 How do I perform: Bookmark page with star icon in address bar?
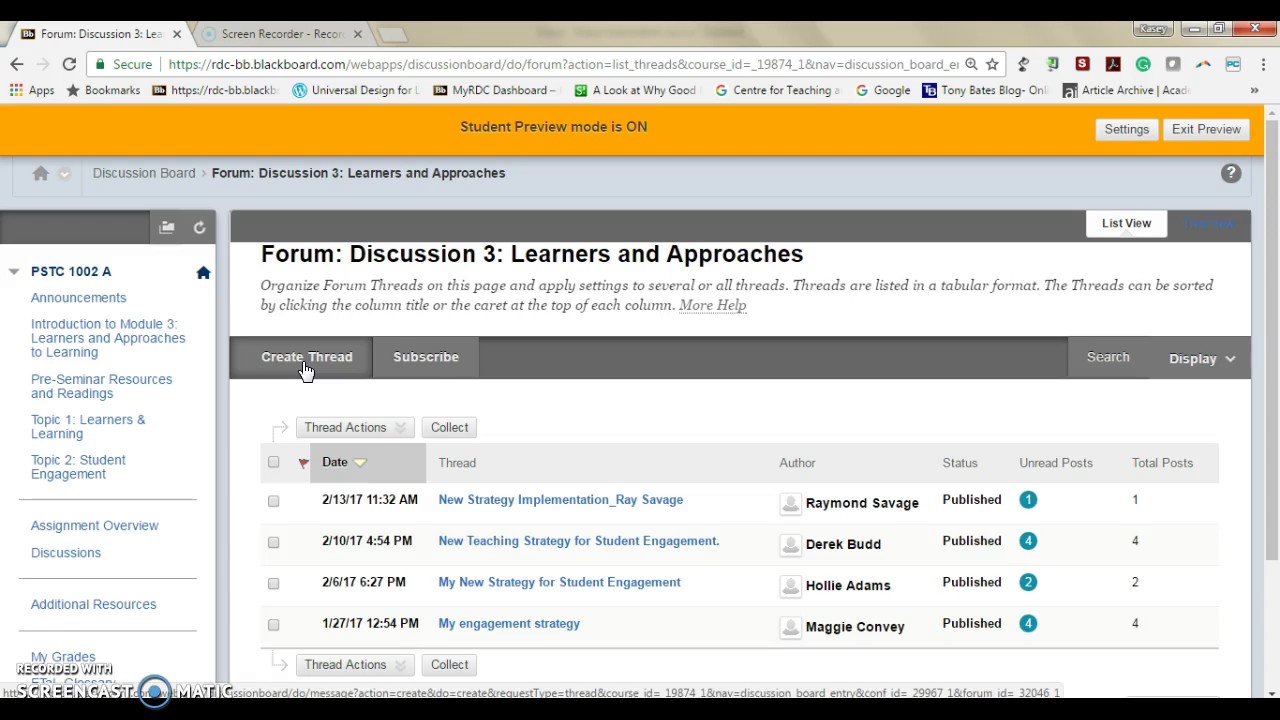tap(992, 64)
